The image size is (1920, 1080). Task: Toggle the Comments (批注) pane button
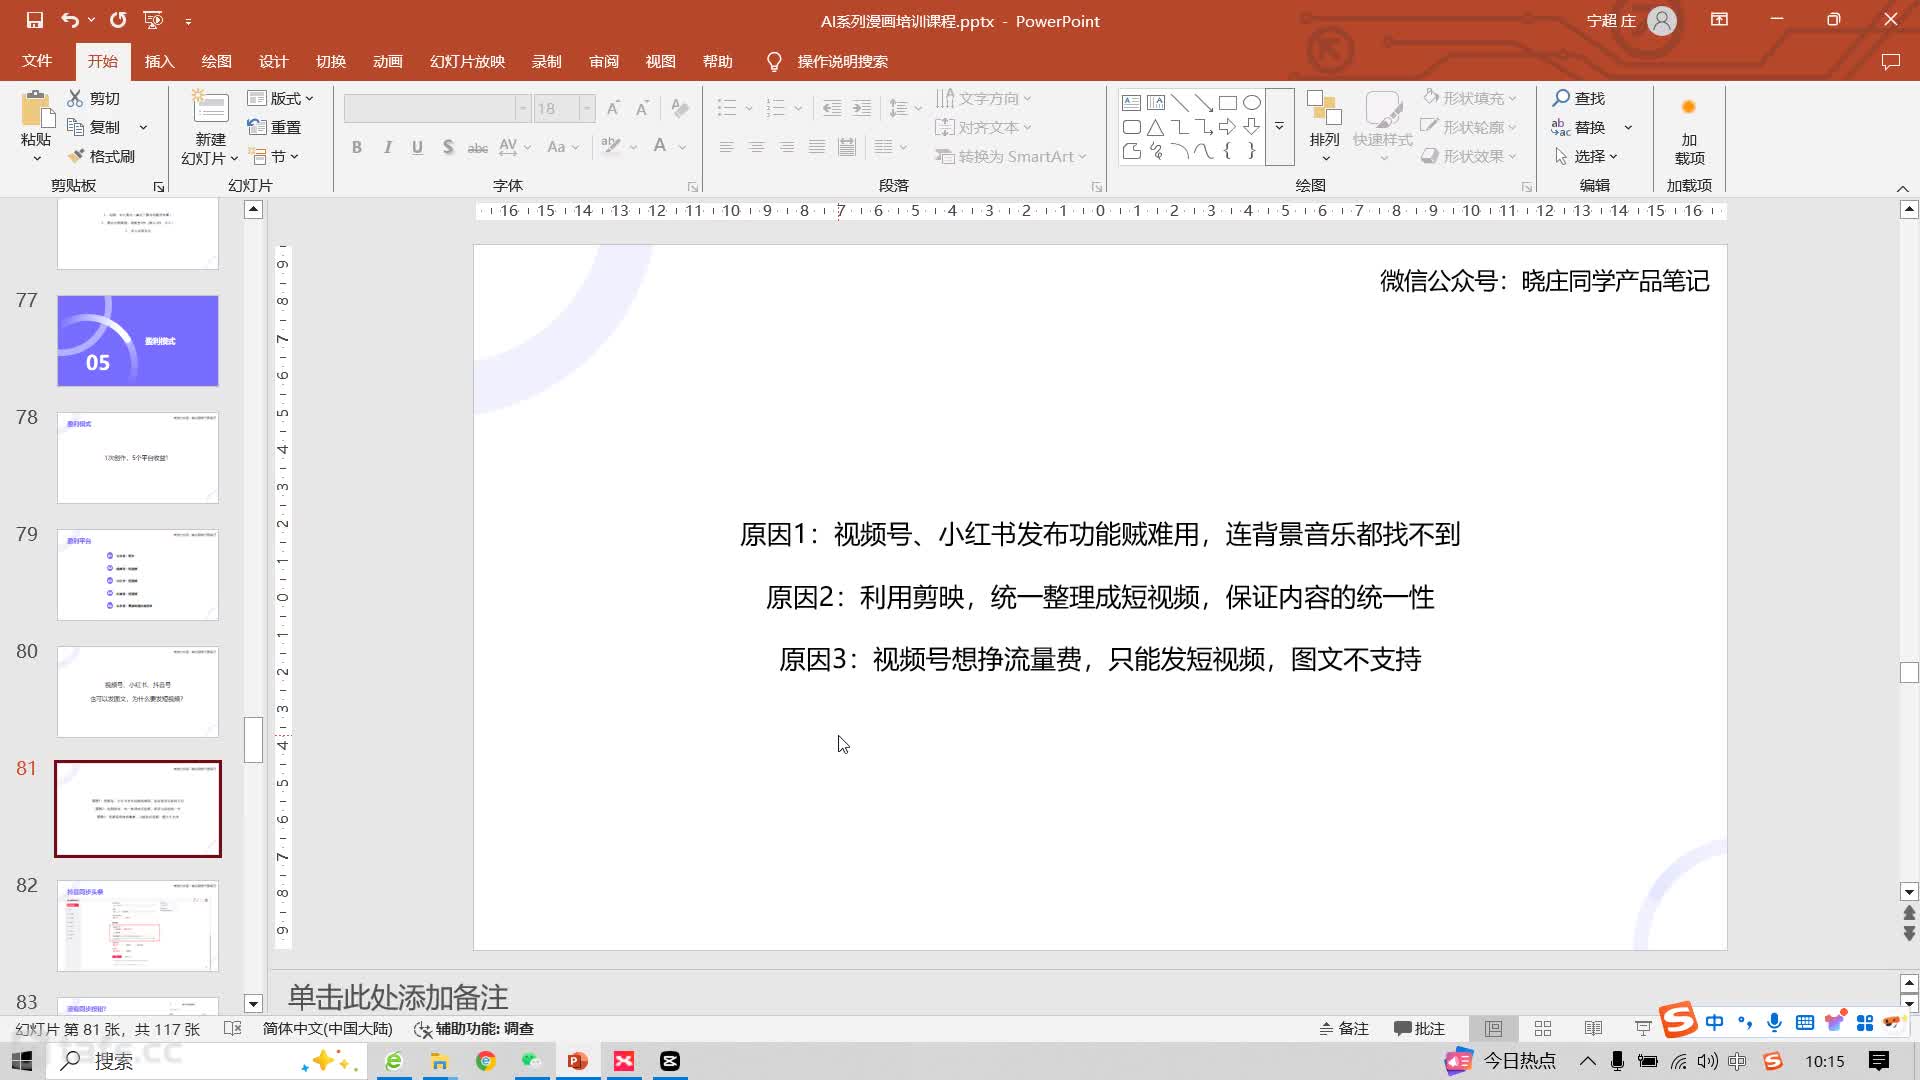pos(1419,1028)
